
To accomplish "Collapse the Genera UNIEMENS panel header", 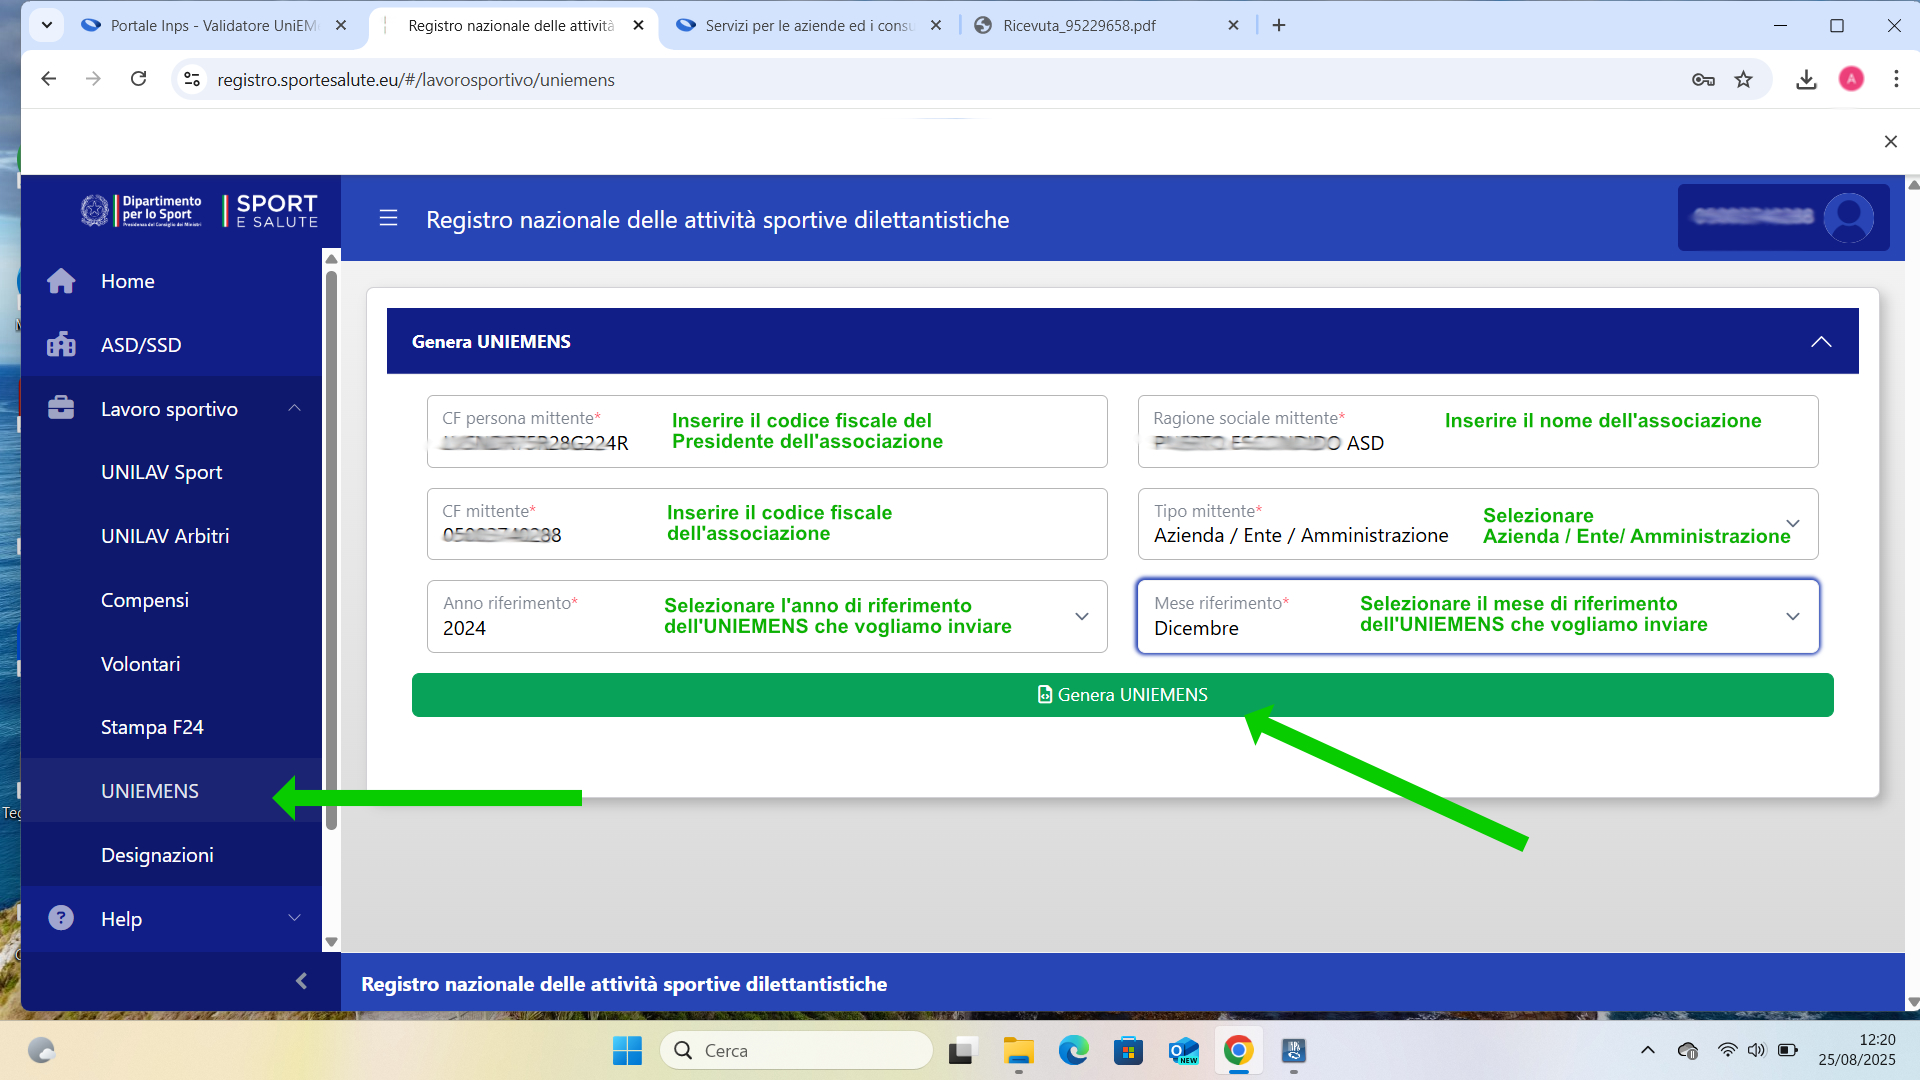I will (x=1821, y=342).
